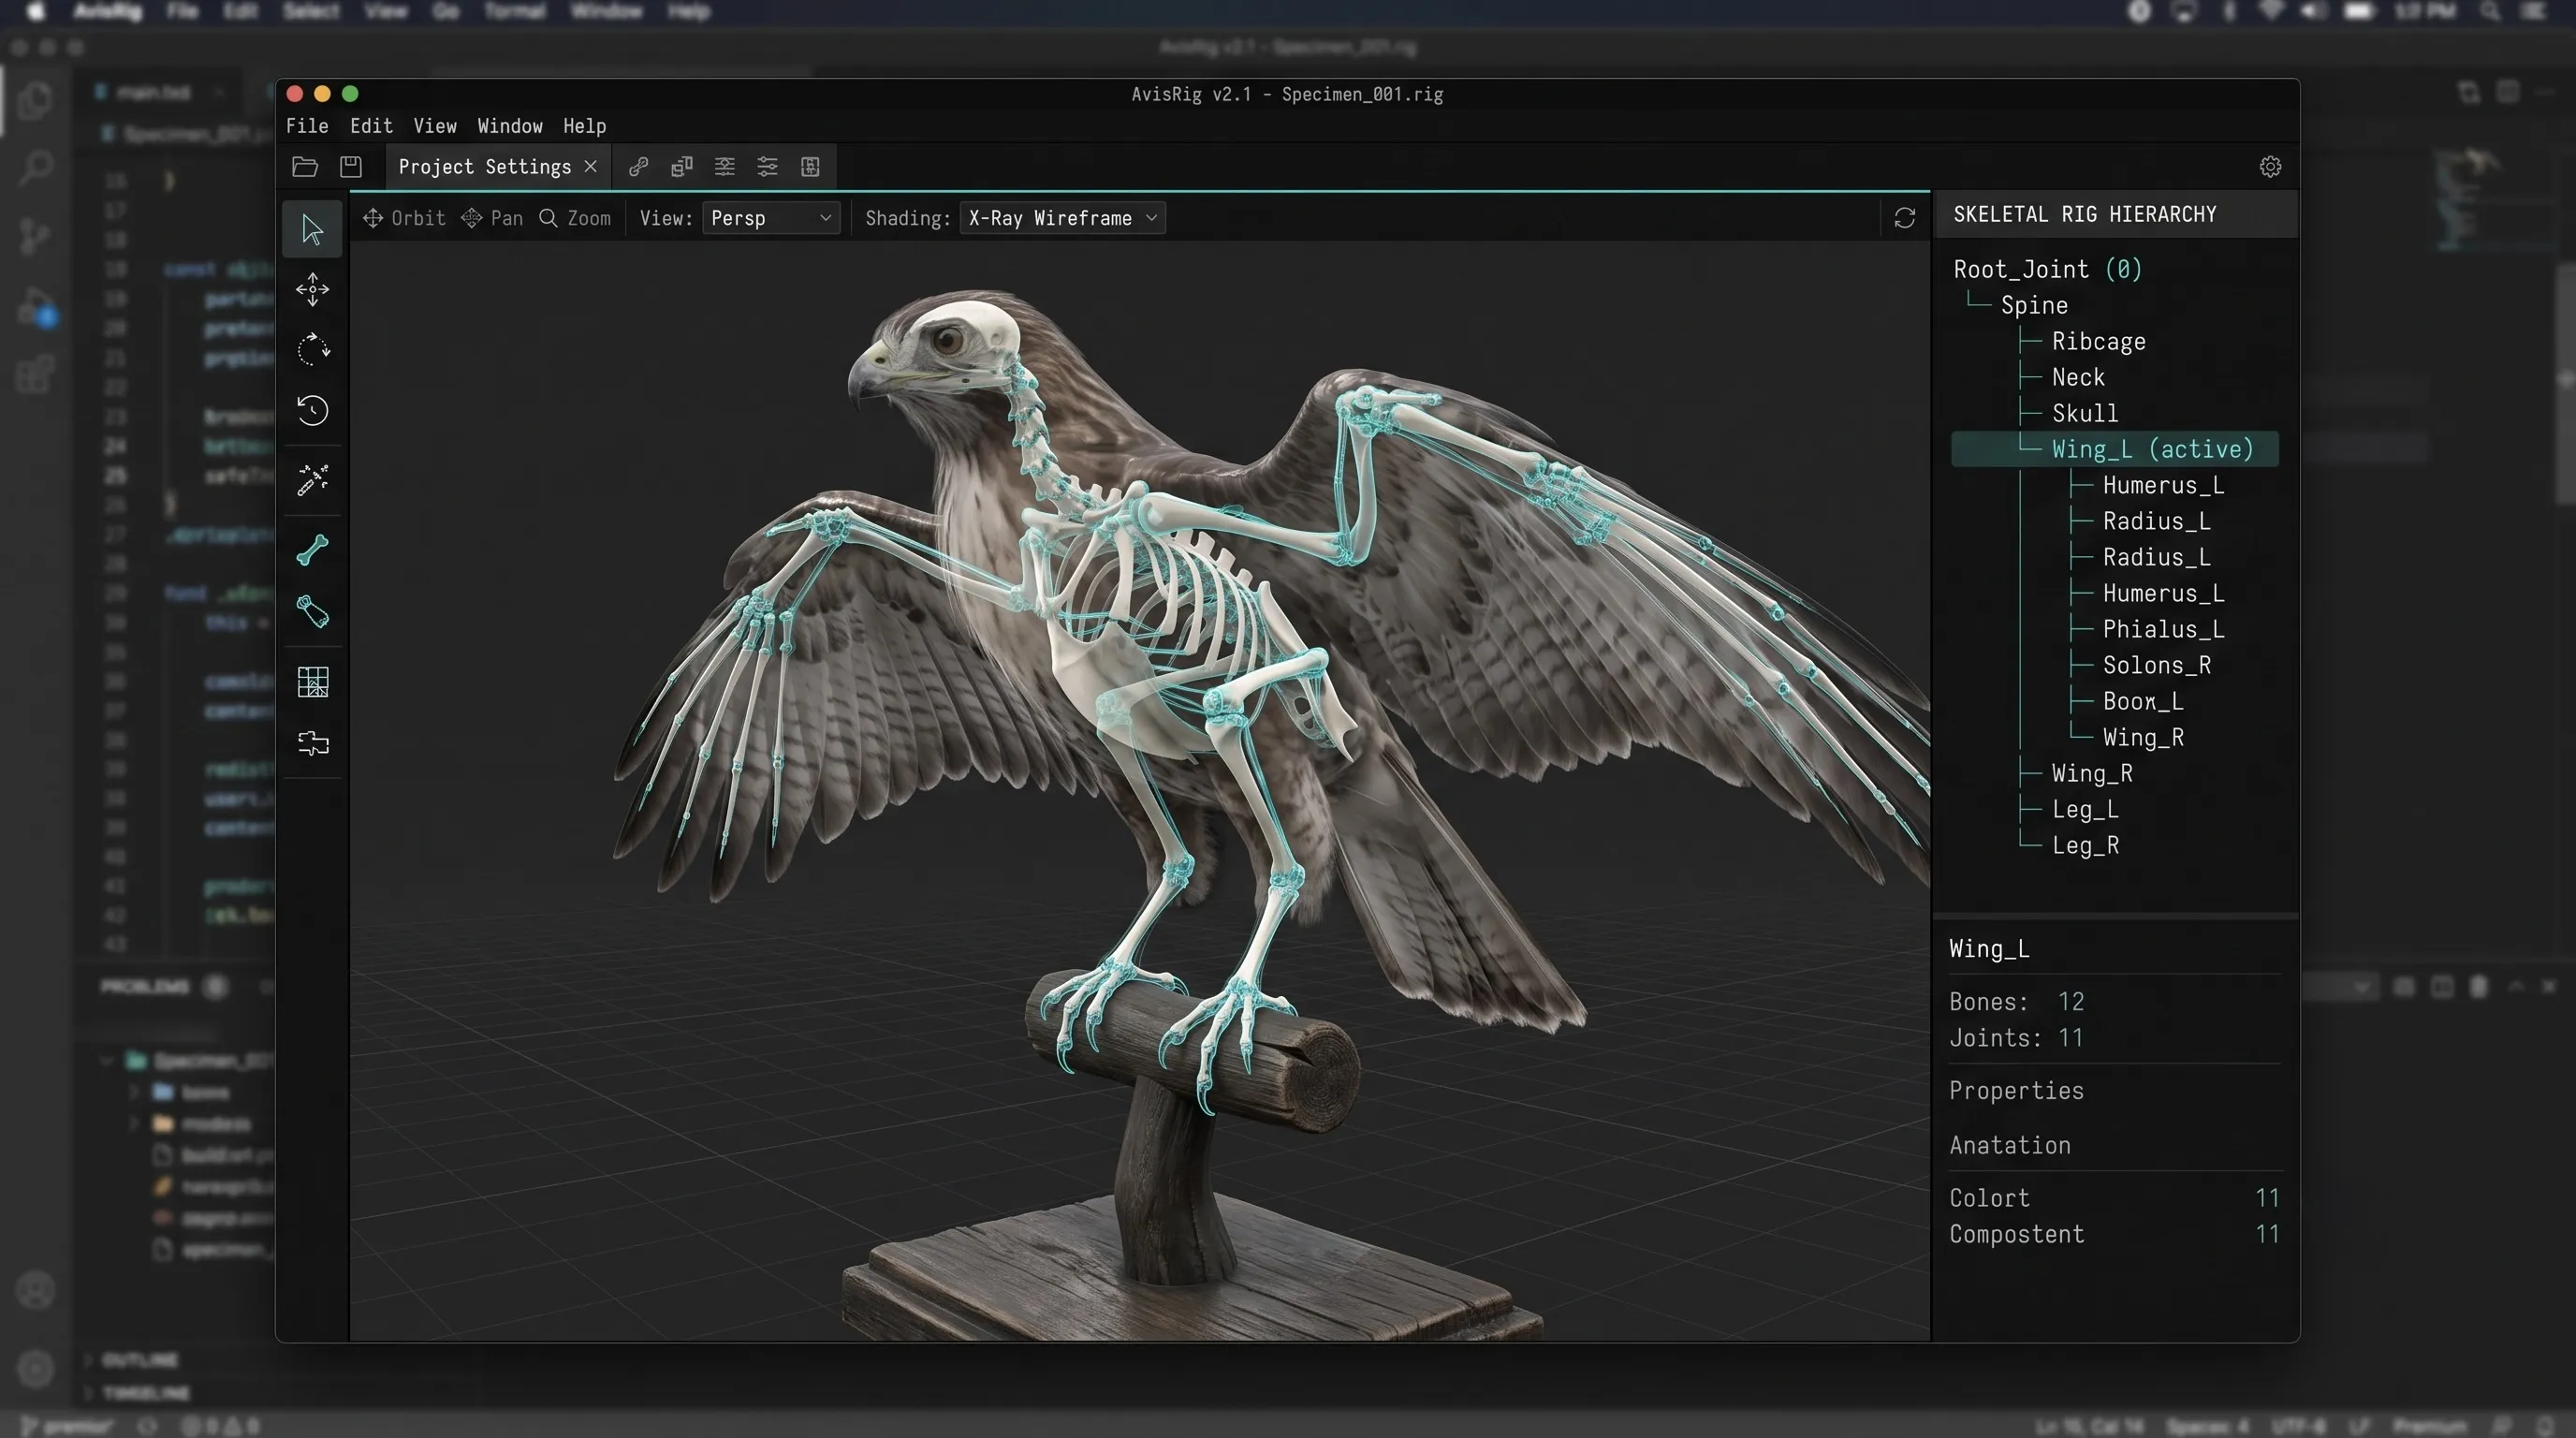2576x1438 pixels.
Task: Select Root_Joint (0) in the hierarchy
Action: 2048,269
